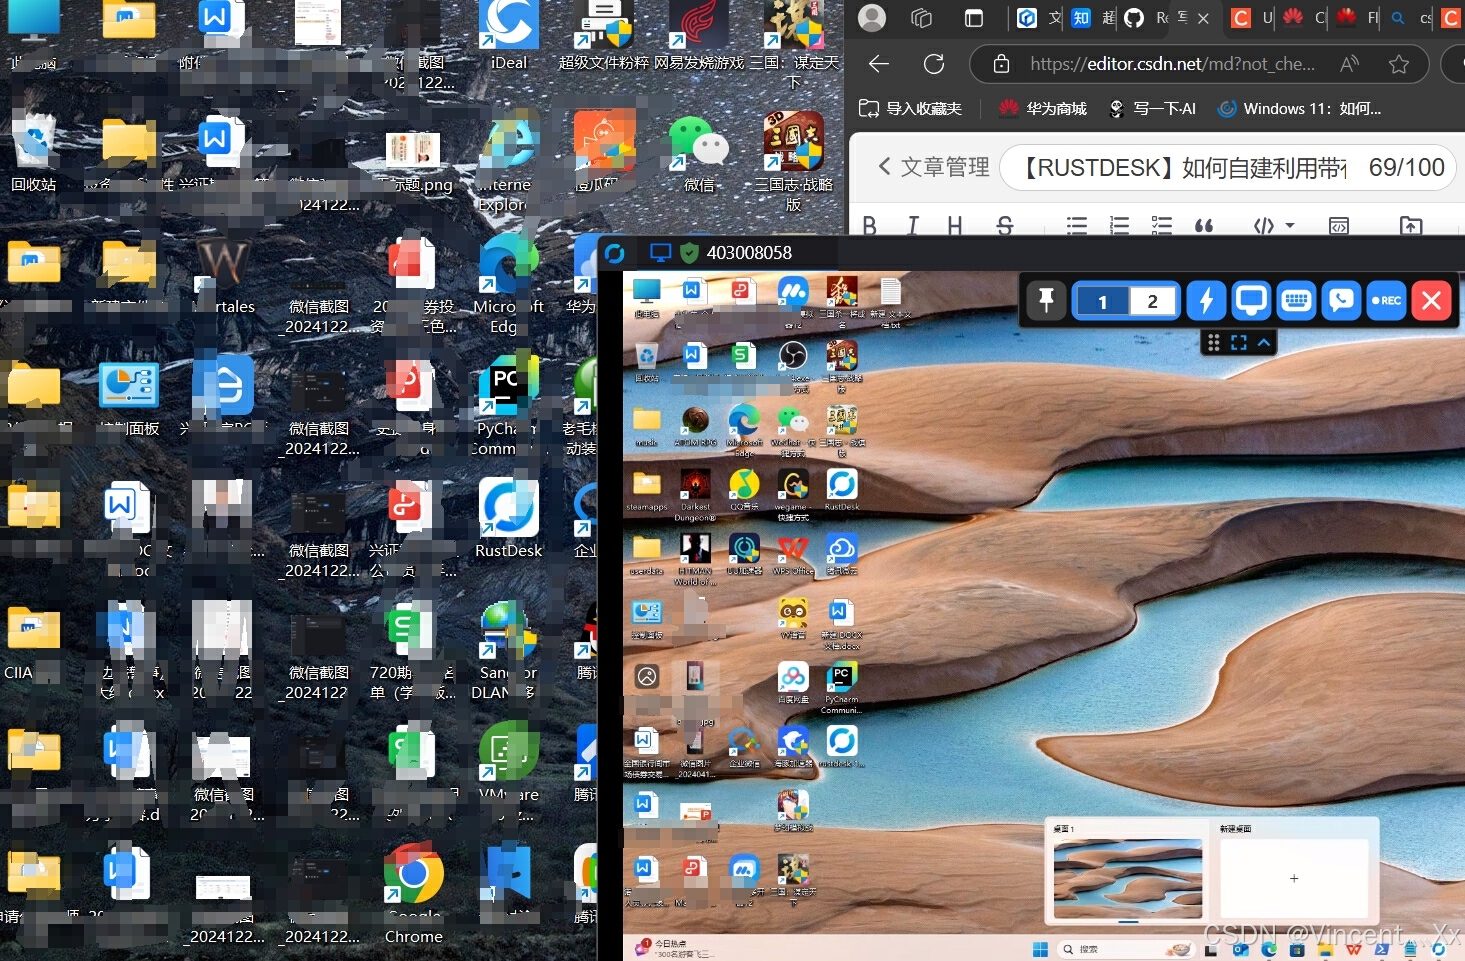Open QQ音乐 on remote desktop
The height and width of the screenshot is (961, 1465).
point(744,490)
